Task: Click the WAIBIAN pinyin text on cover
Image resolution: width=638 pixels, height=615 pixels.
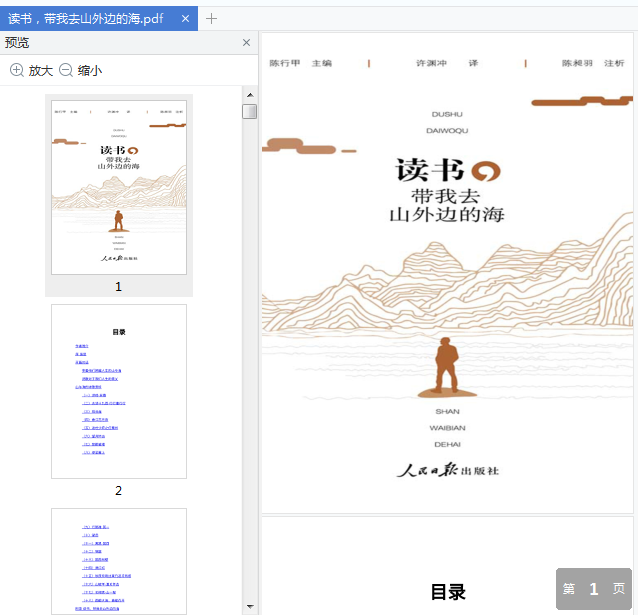Action: pyautogui.click(x=448, y=428)
